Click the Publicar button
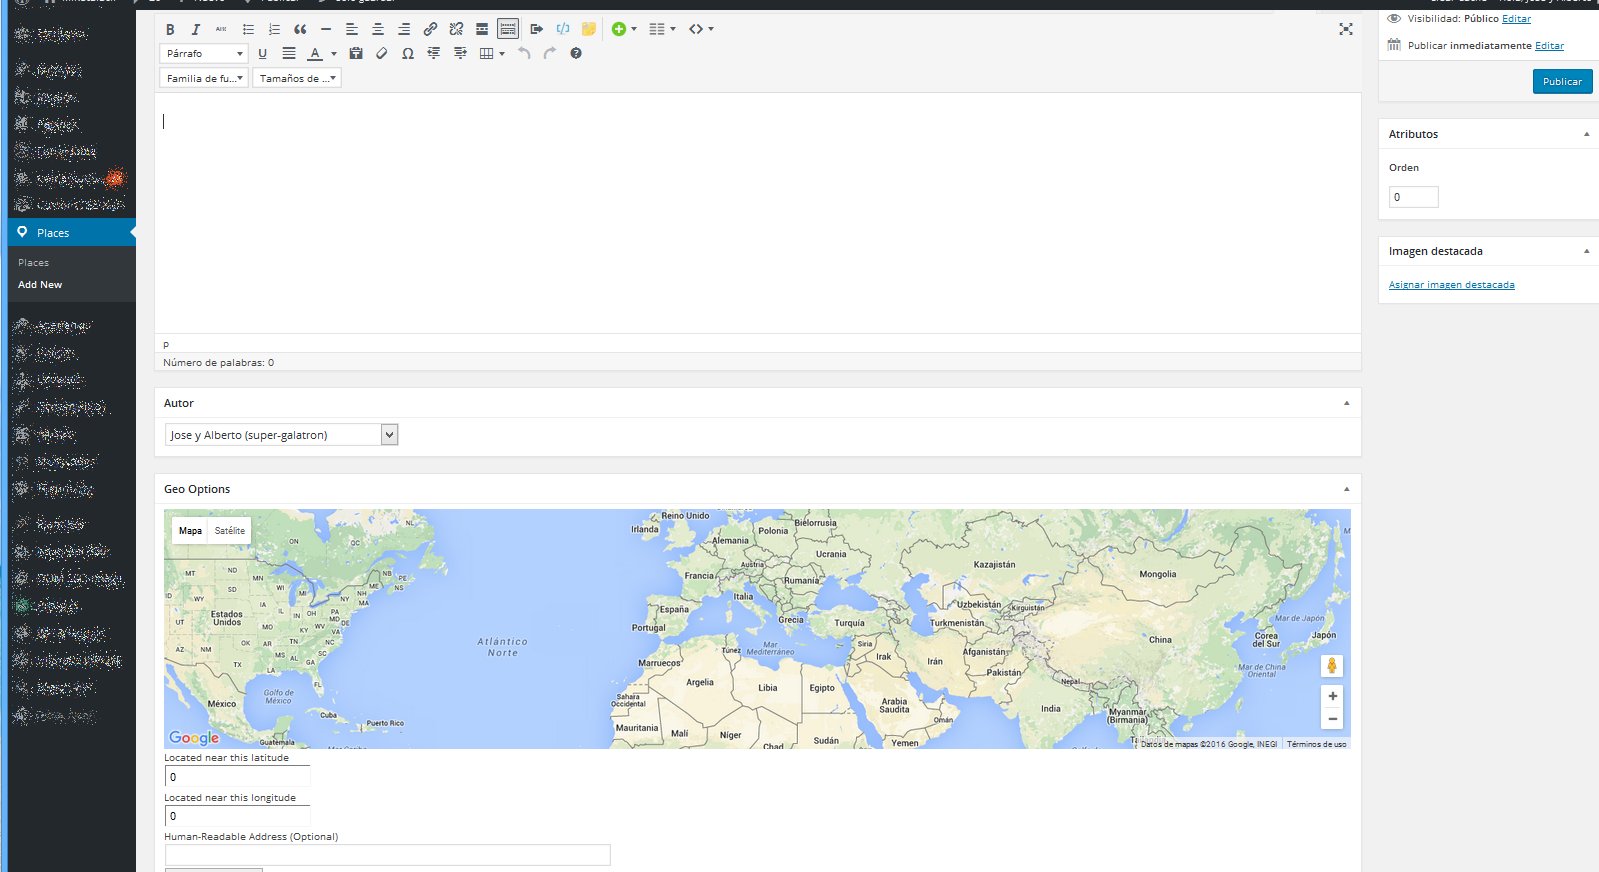The width and height of the screenshot is (1599, 872). (1562, 82)
